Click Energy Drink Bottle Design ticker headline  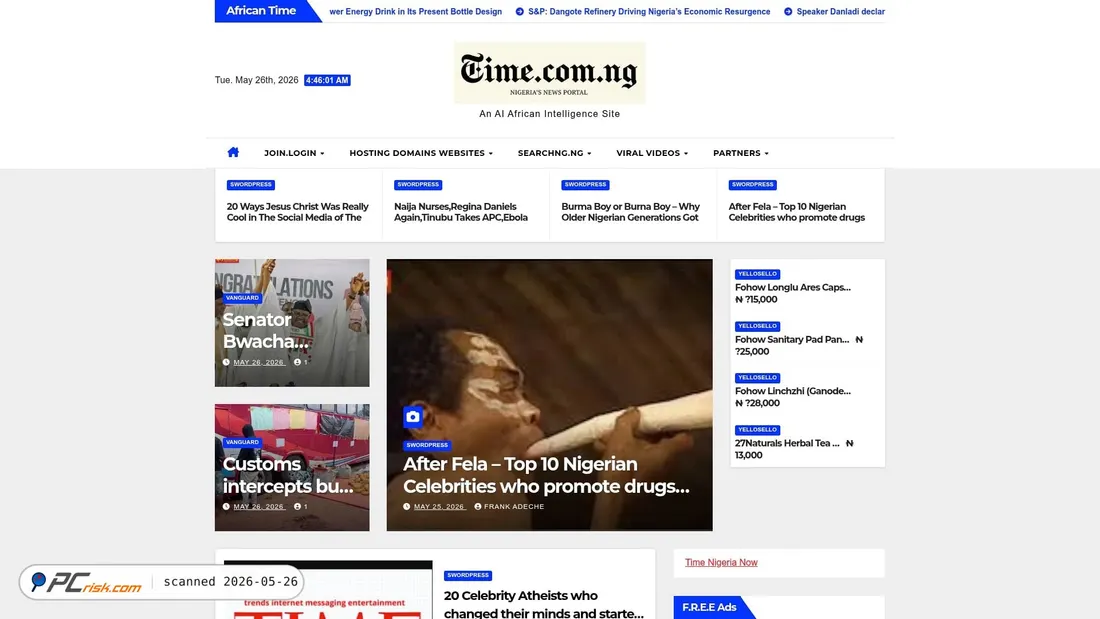point(415,11)
